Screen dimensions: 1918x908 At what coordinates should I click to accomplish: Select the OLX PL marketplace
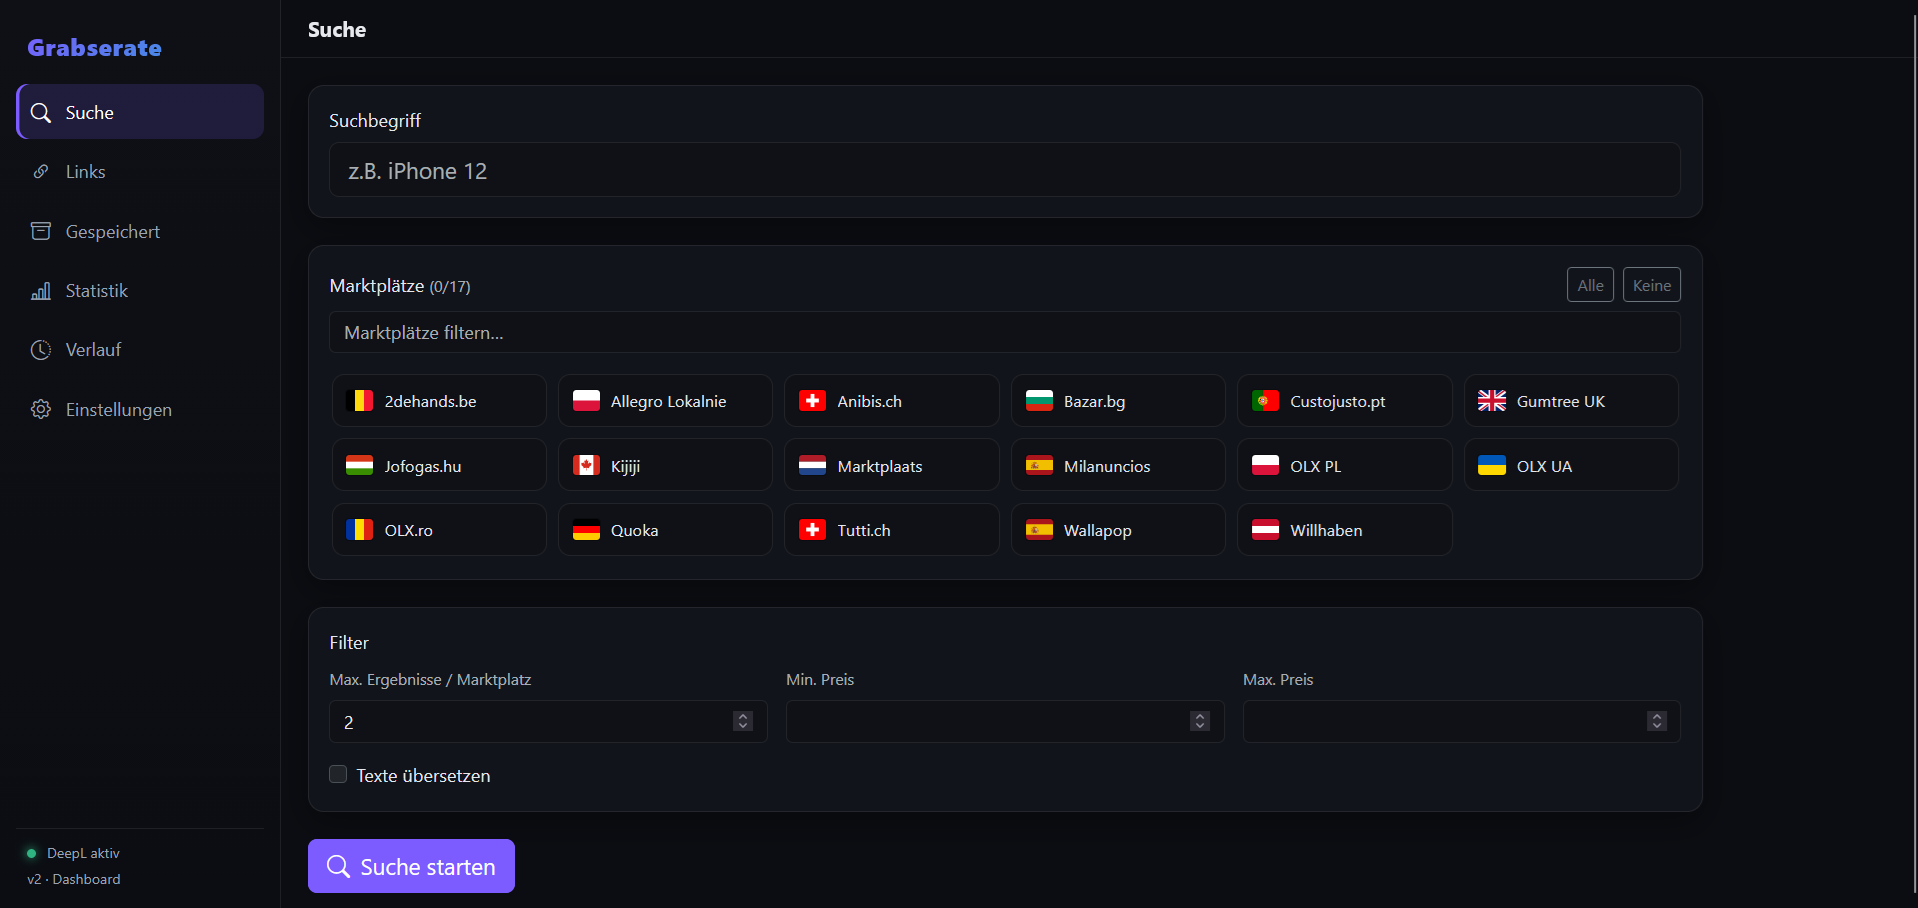(1344, 465)
